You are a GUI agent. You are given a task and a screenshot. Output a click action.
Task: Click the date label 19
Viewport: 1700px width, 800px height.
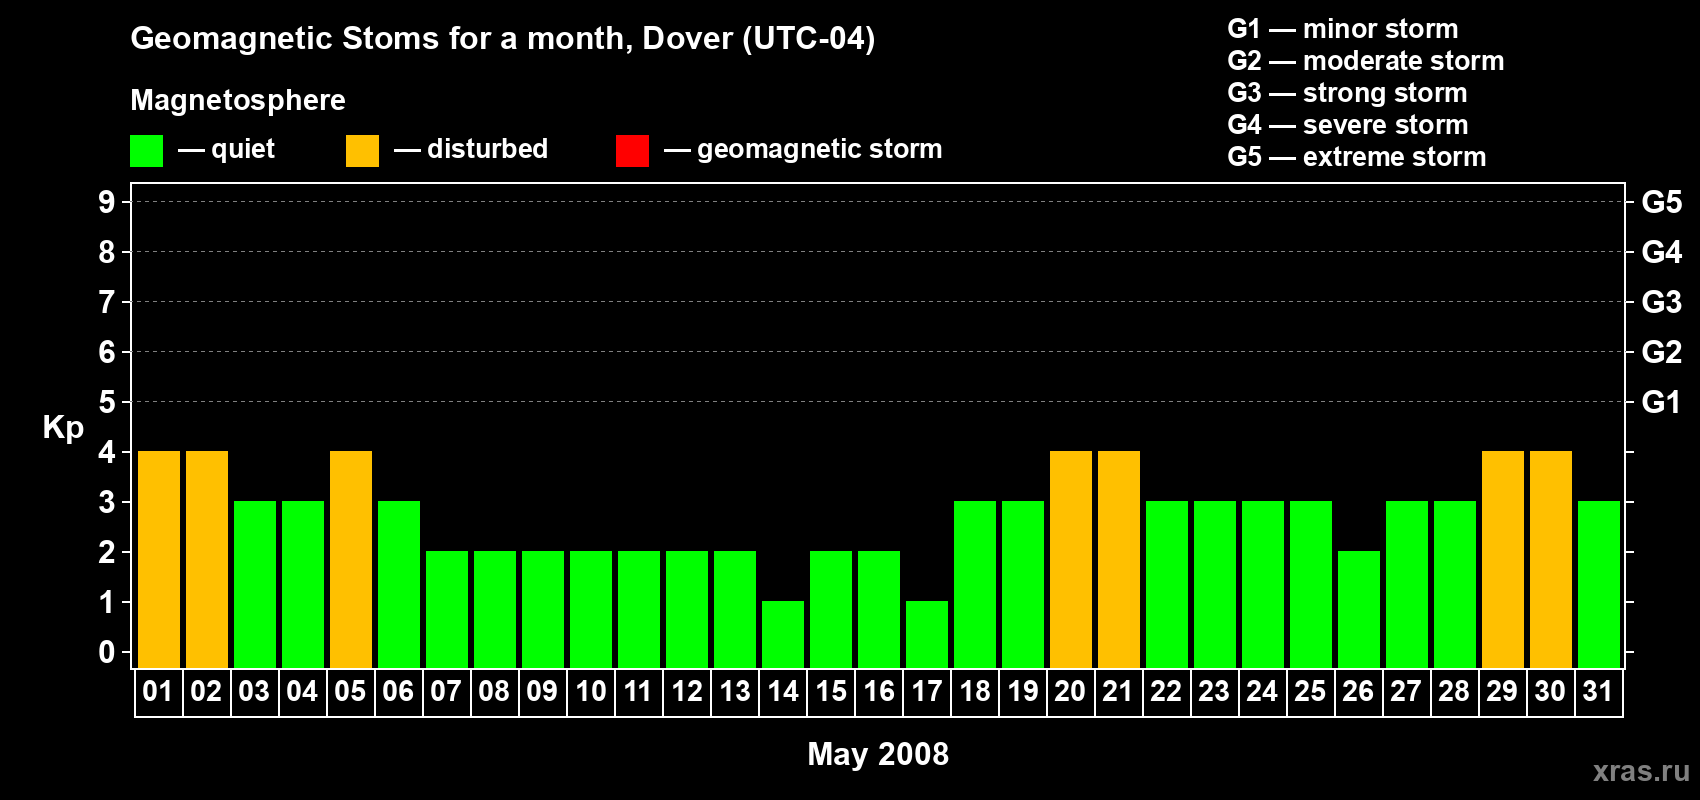click(1022, 691)
